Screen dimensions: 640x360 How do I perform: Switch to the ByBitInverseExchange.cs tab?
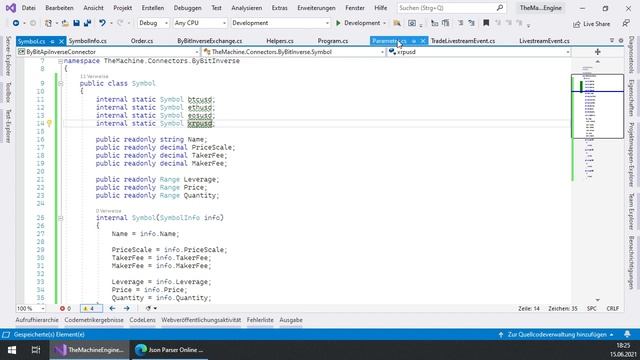coord(209,41)
